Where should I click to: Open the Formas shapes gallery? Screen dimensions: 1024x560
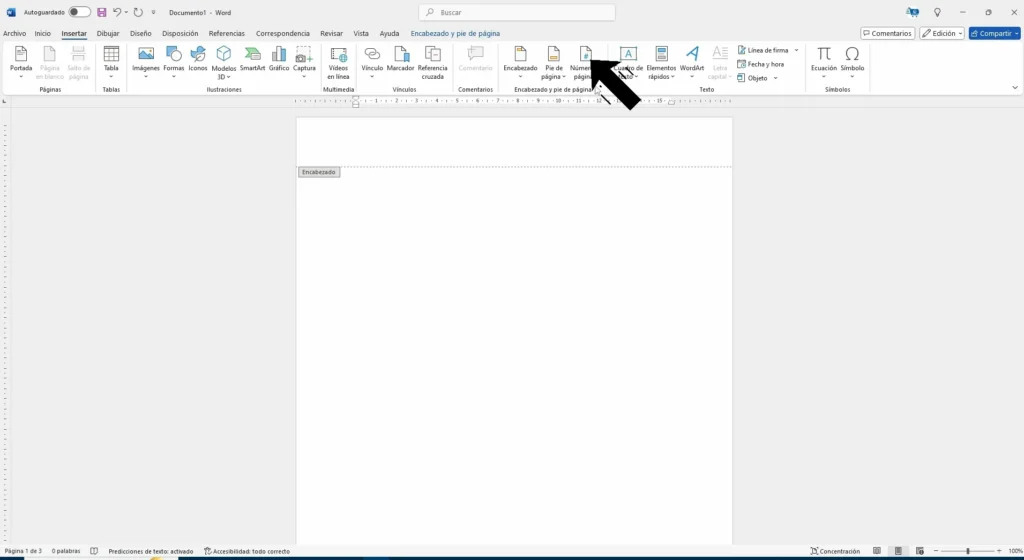click(174, 62)
